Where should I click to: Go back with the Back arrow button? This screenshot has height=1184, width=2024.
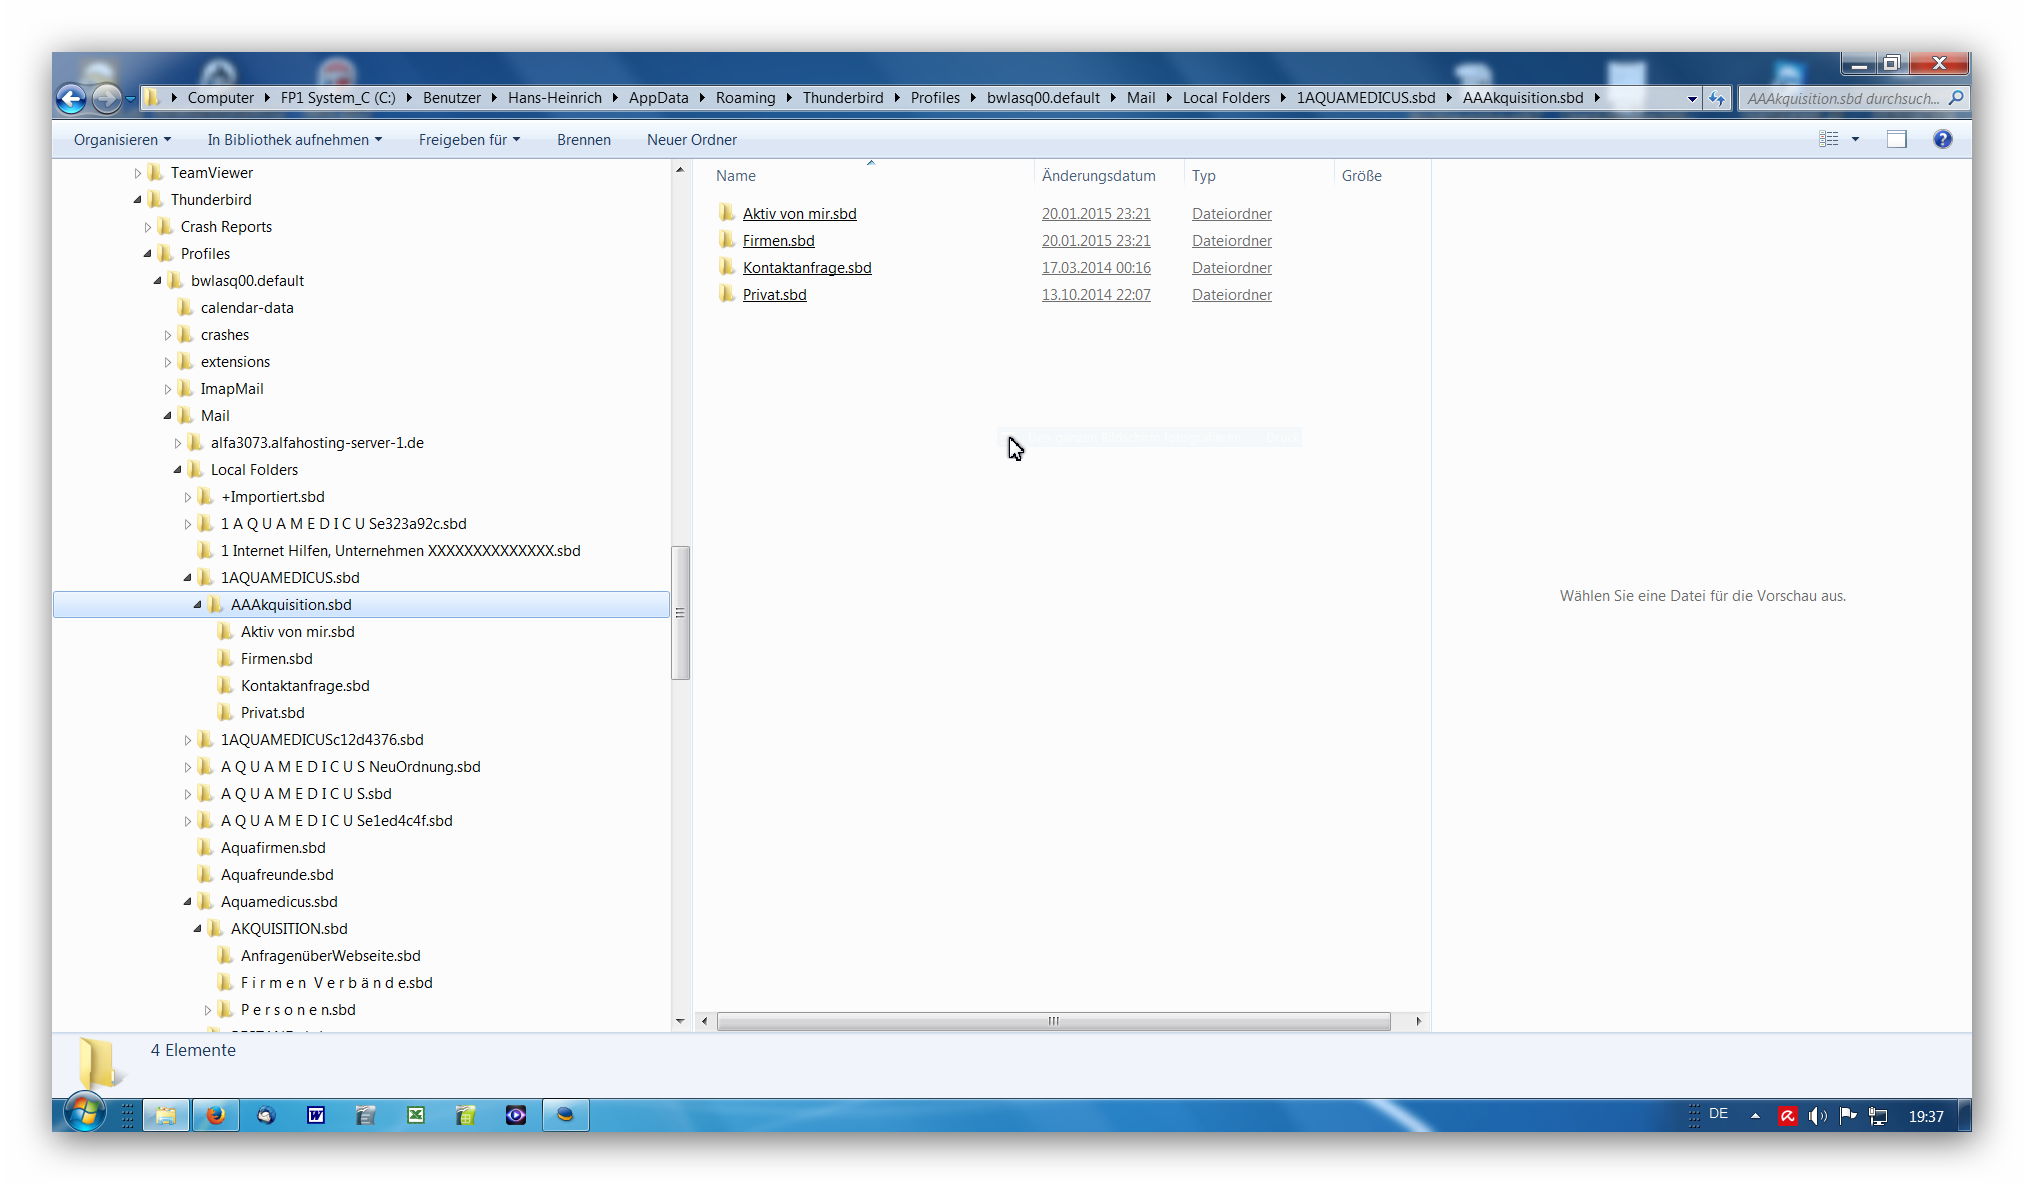71,98
